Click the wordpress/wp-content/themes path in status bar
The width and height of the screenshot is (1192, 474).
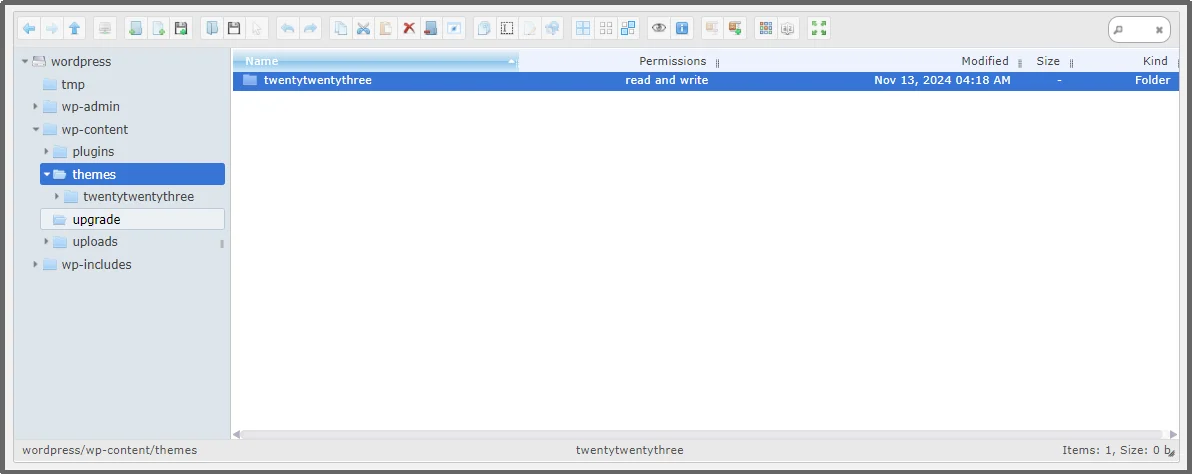point(109,450)
